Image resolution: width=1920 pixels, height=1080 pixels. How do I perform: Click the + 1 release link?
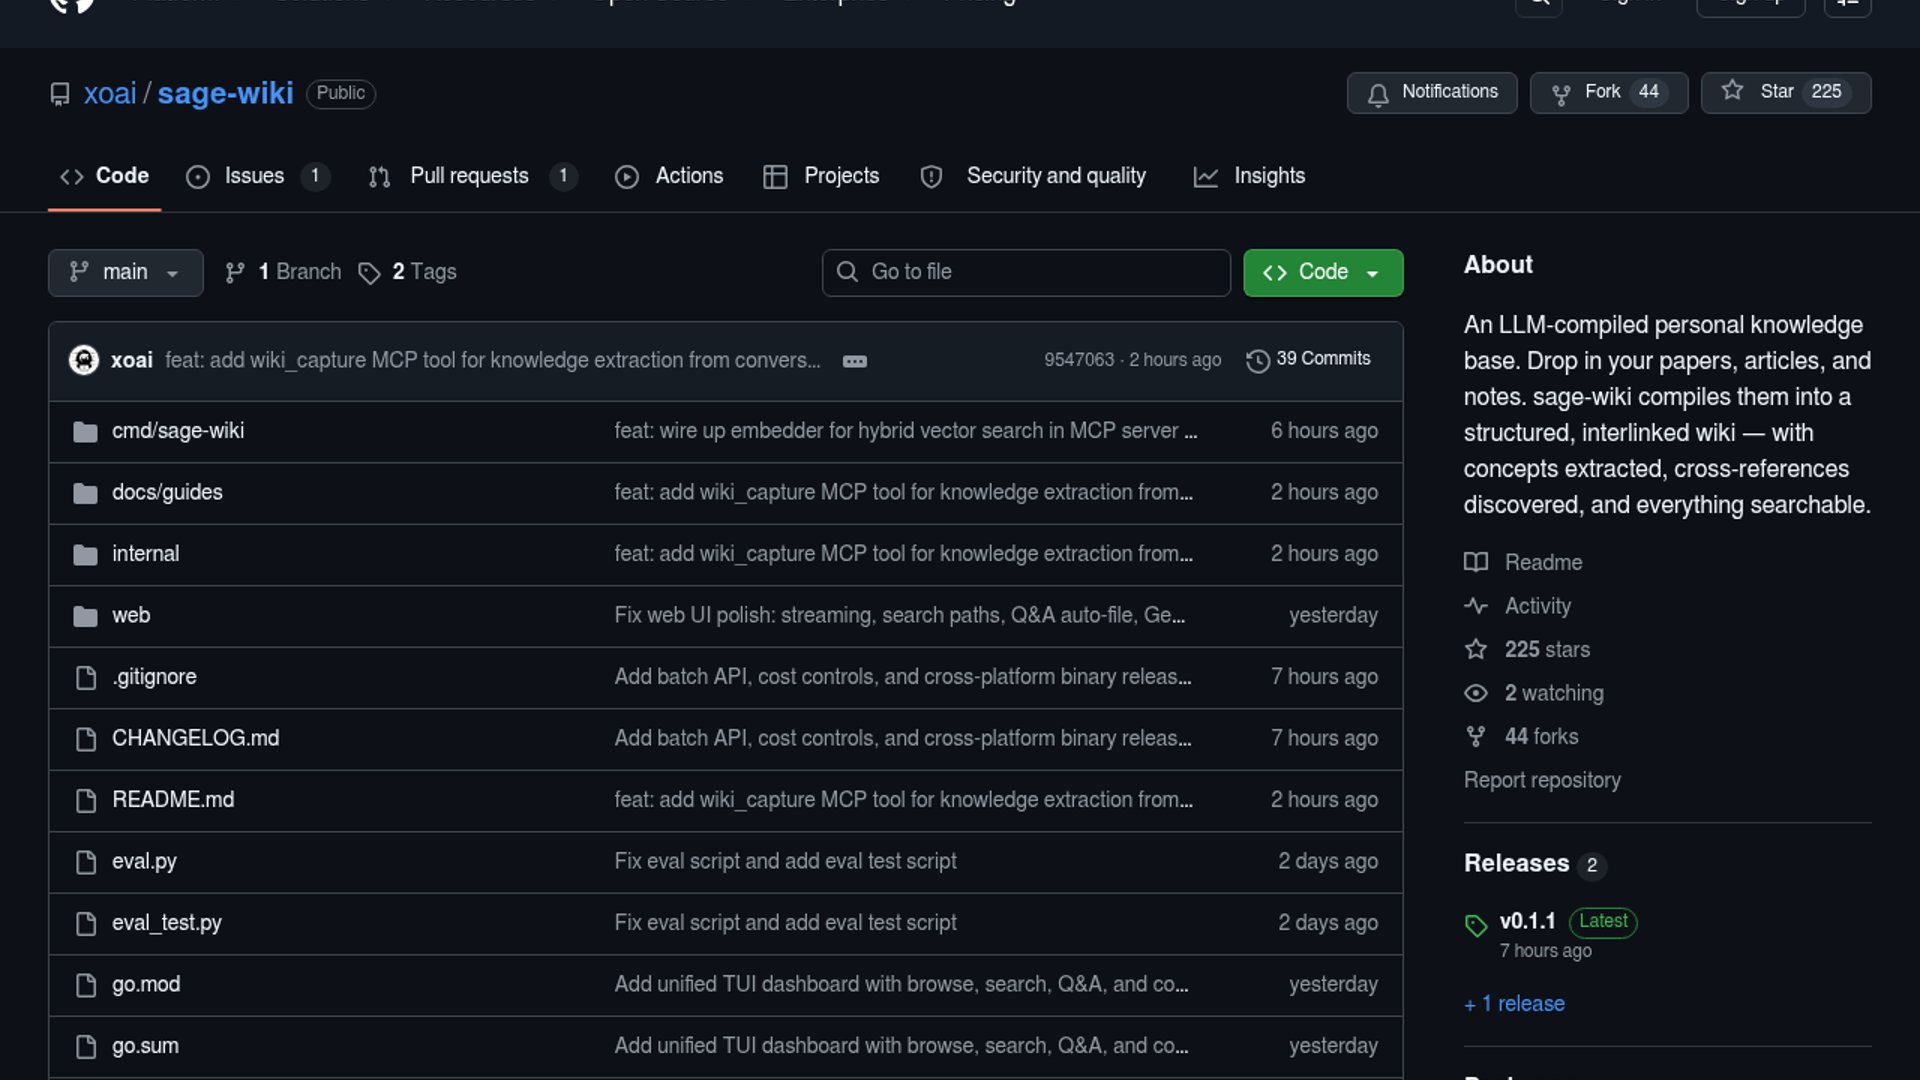tap(1514, 1004)
